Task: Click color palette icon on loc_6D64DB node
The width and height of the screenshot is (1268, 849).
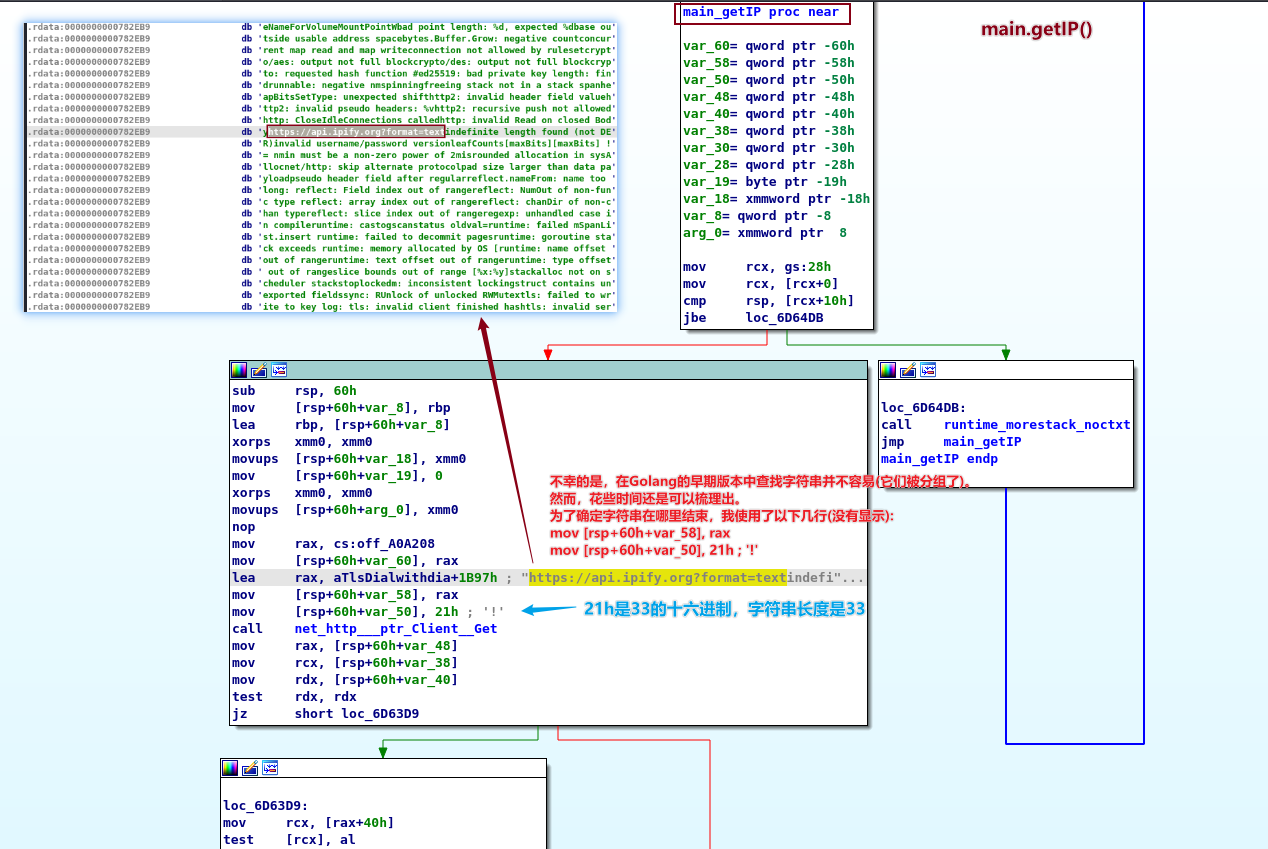Action: pyautogui.click(x=889, y=370)
